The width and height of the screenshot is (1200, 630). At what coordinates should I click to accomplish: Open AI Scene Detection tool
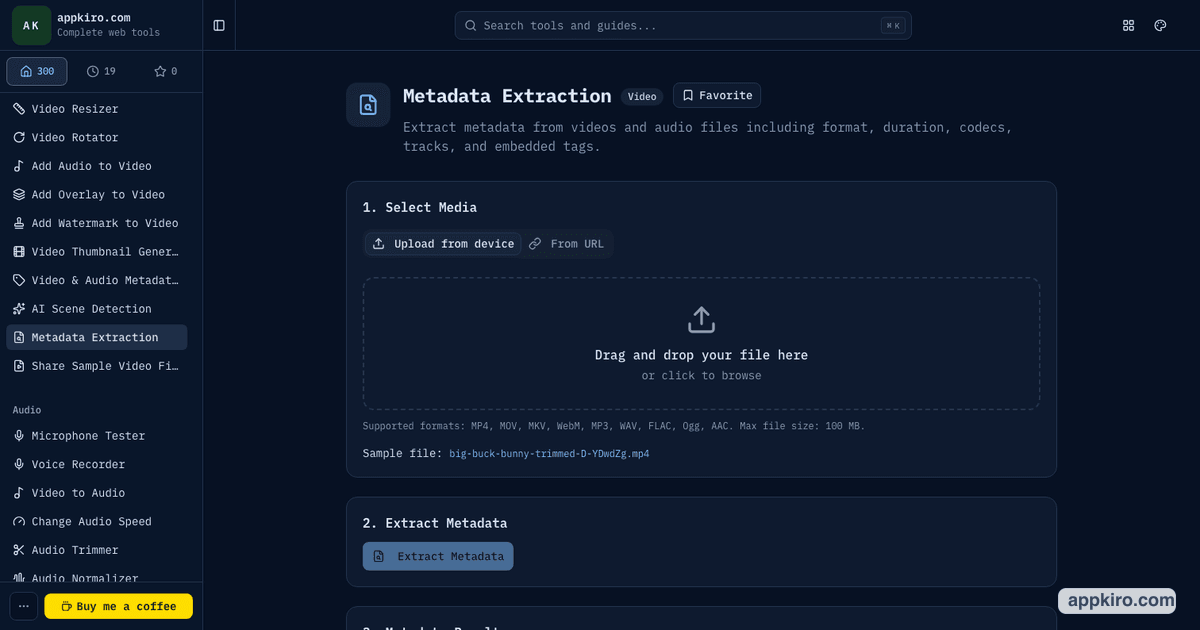coord(97,309)
